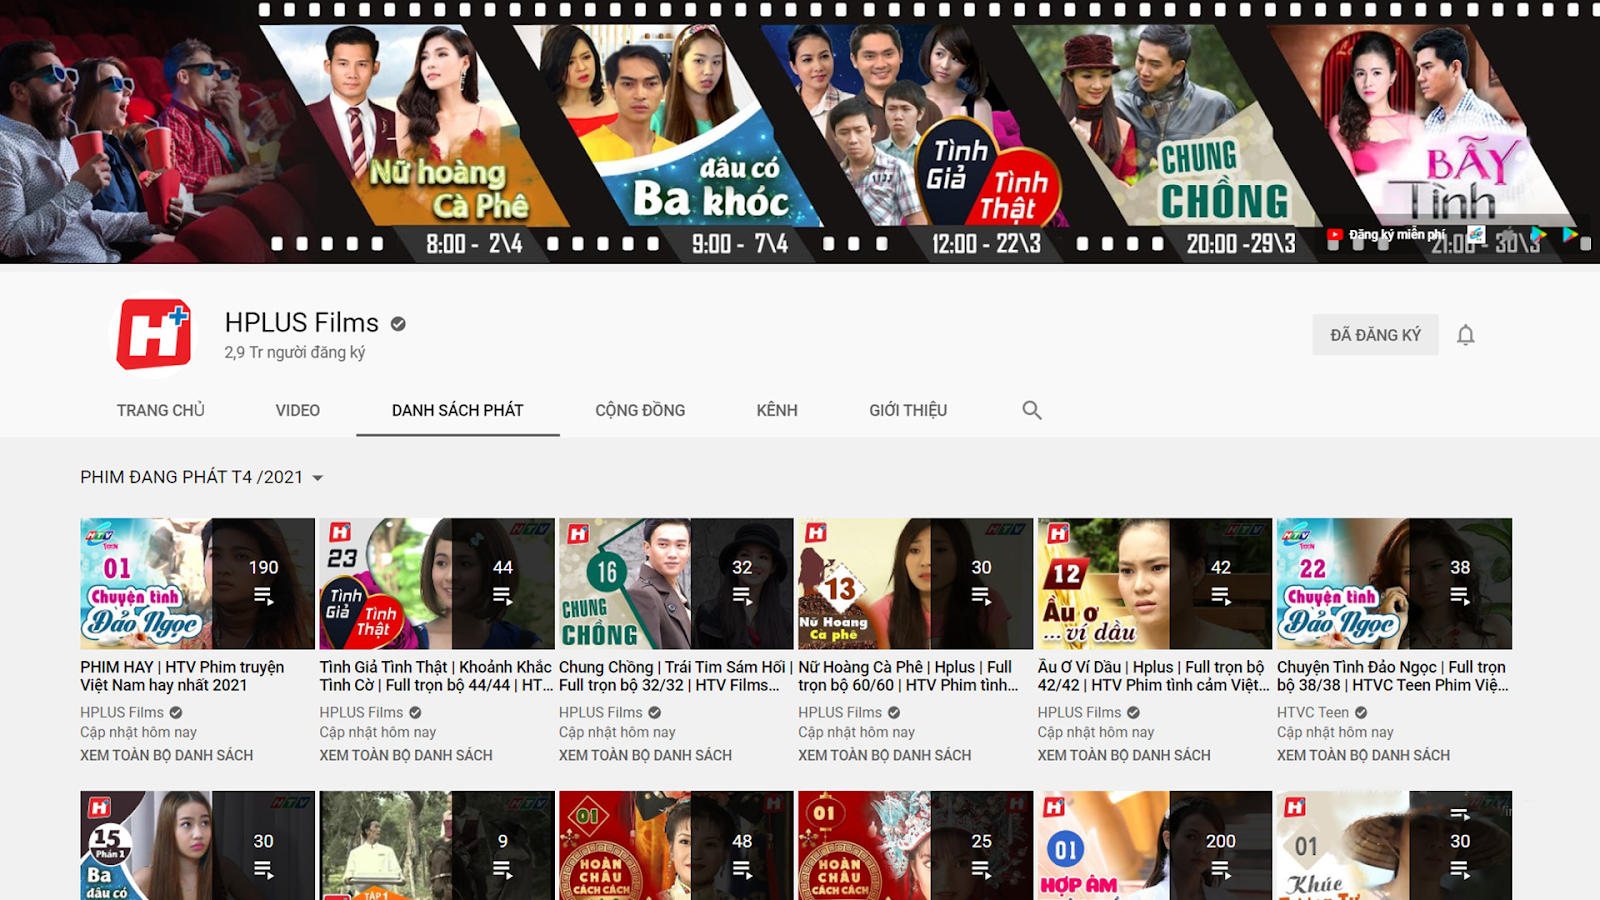Open the Nữ Hoàng Cà phê episode 13 thumbnail
Screen dimensions: 1600x900
[915, 584]
